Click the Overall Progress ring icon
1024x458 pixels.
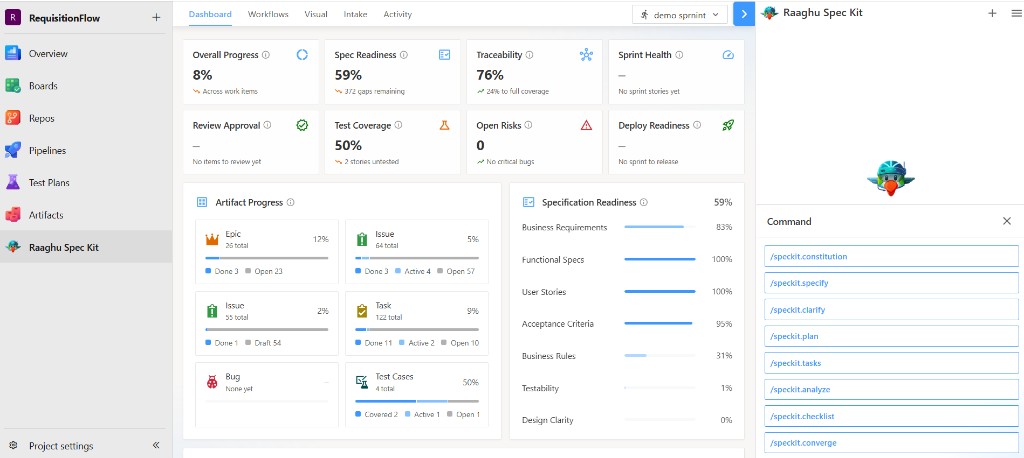[x=302, y=55]
